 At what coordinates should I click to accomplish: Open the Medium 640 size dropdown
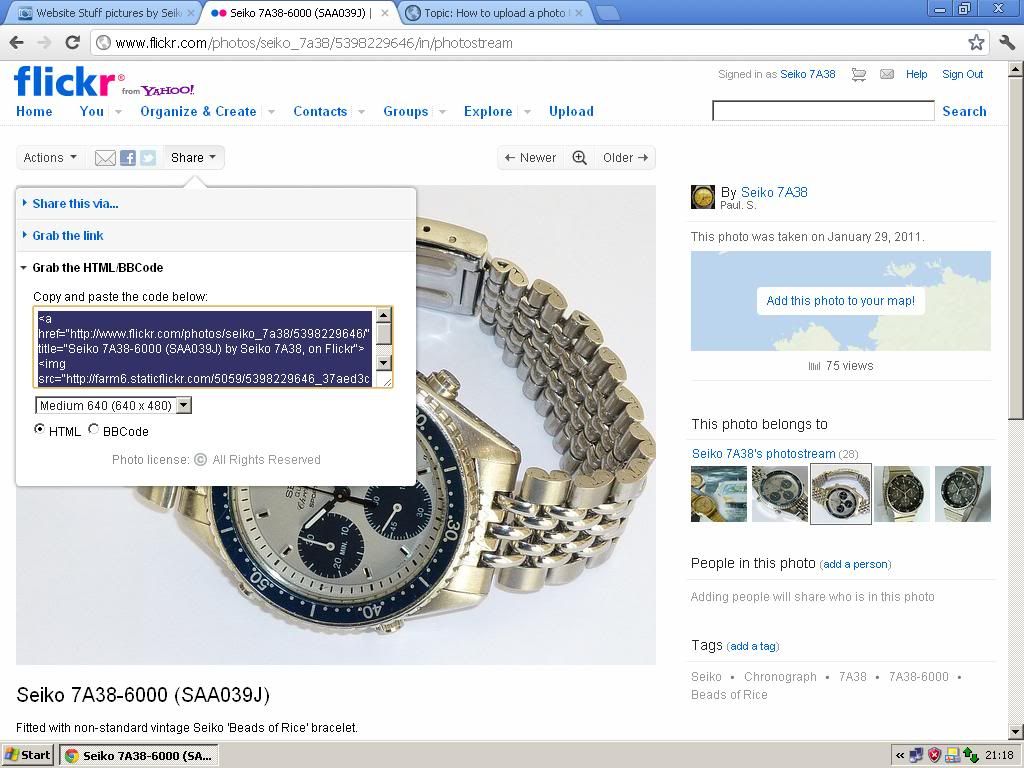pos(113,405)
